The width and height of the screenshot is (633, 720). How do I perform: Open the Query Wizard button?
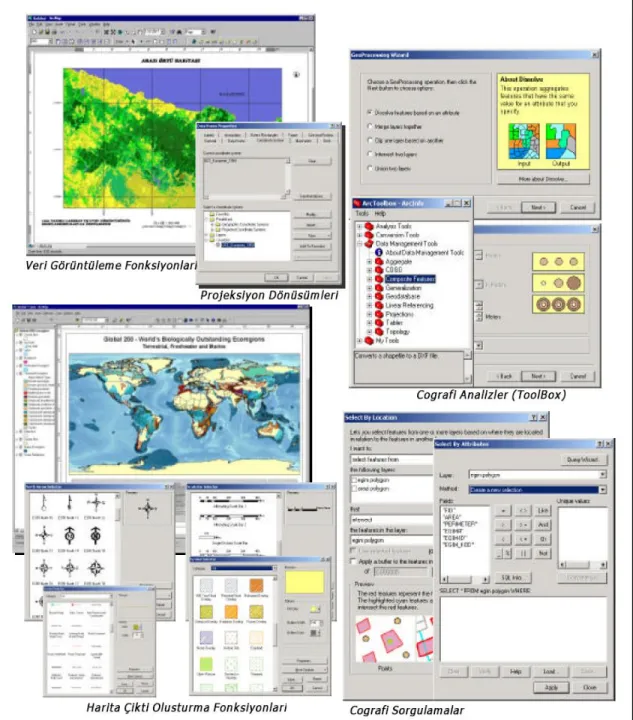tap(584, 460)
